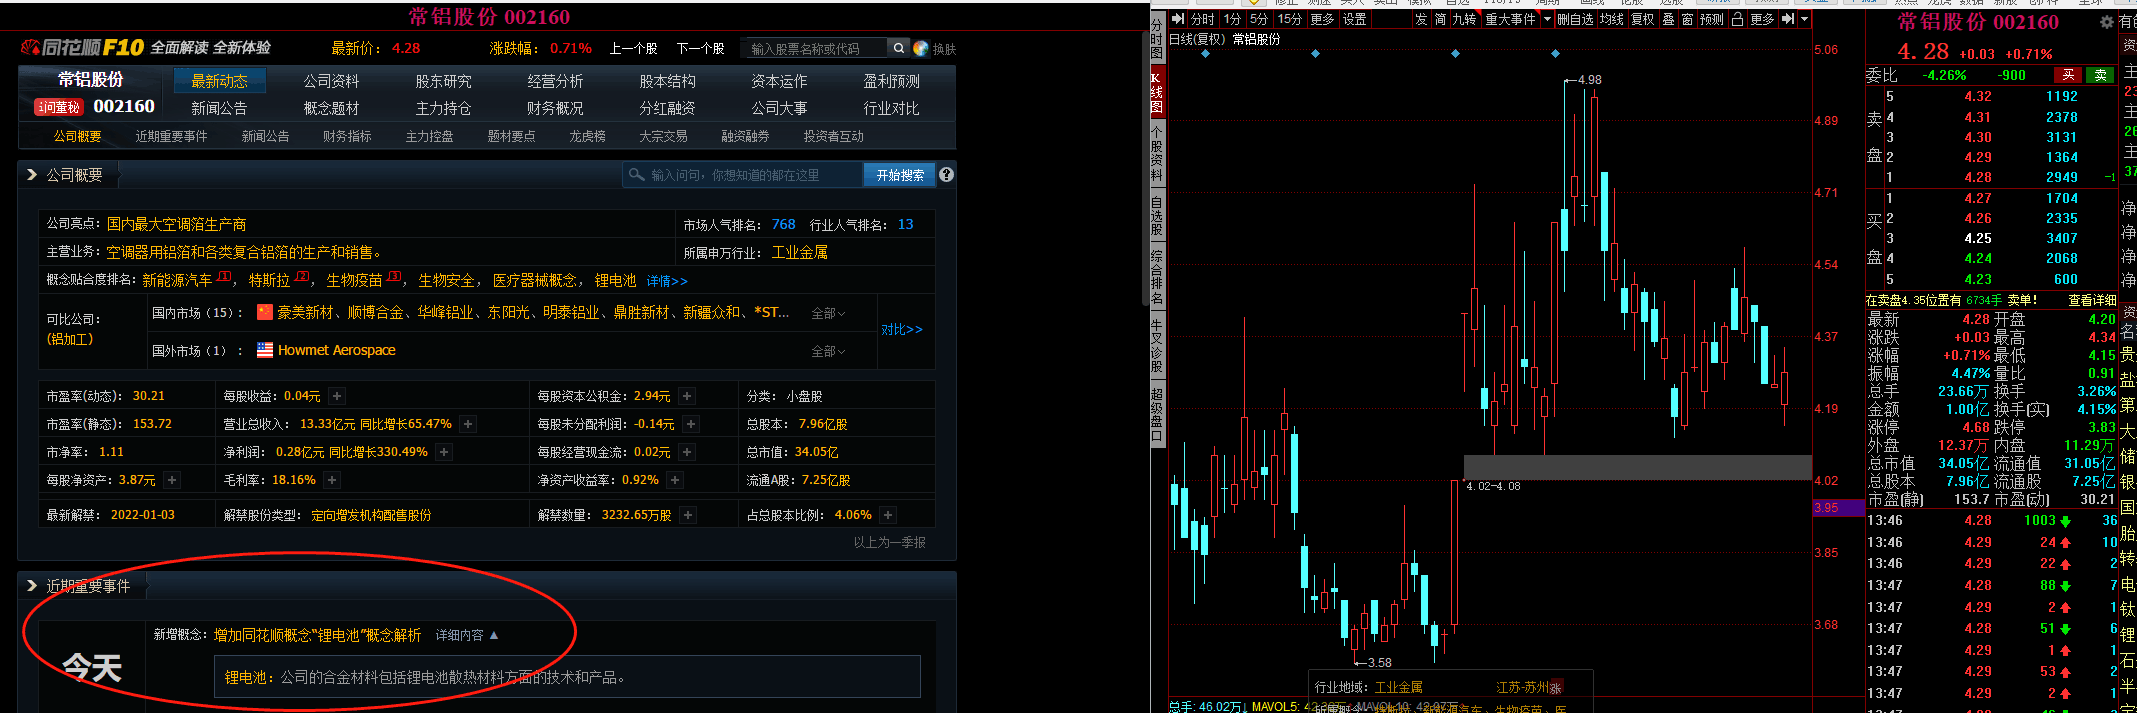Viewport: 2137px width, 713px height.
Task: Click the 叠 overlay toolbar icon
Action: [1668, 19]
